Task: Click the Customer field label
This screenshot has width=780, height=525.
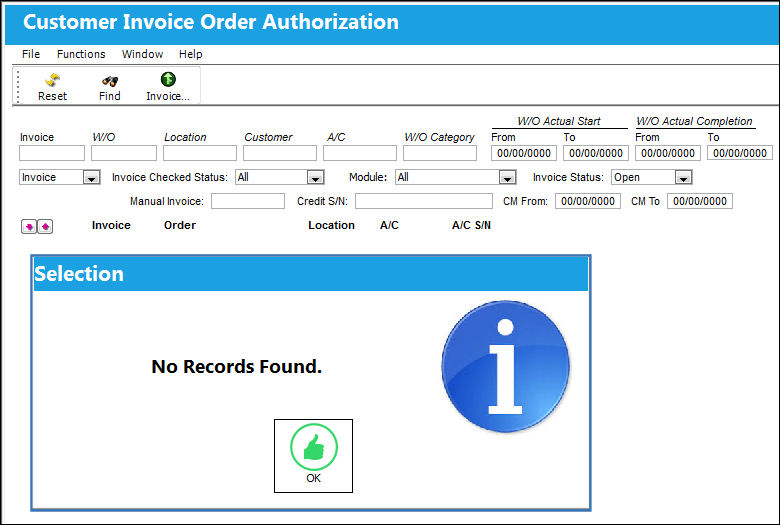Action: click(268, 137)
